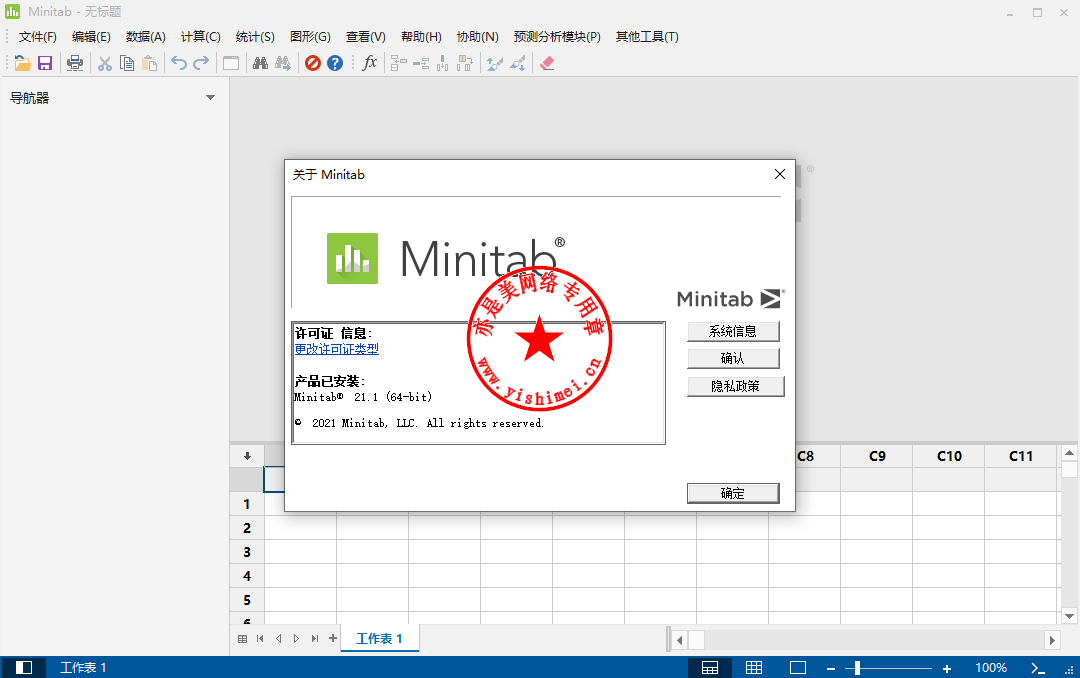Zoom in with the plus button
Screen dimensions: 1080x678
pos(947,668)
